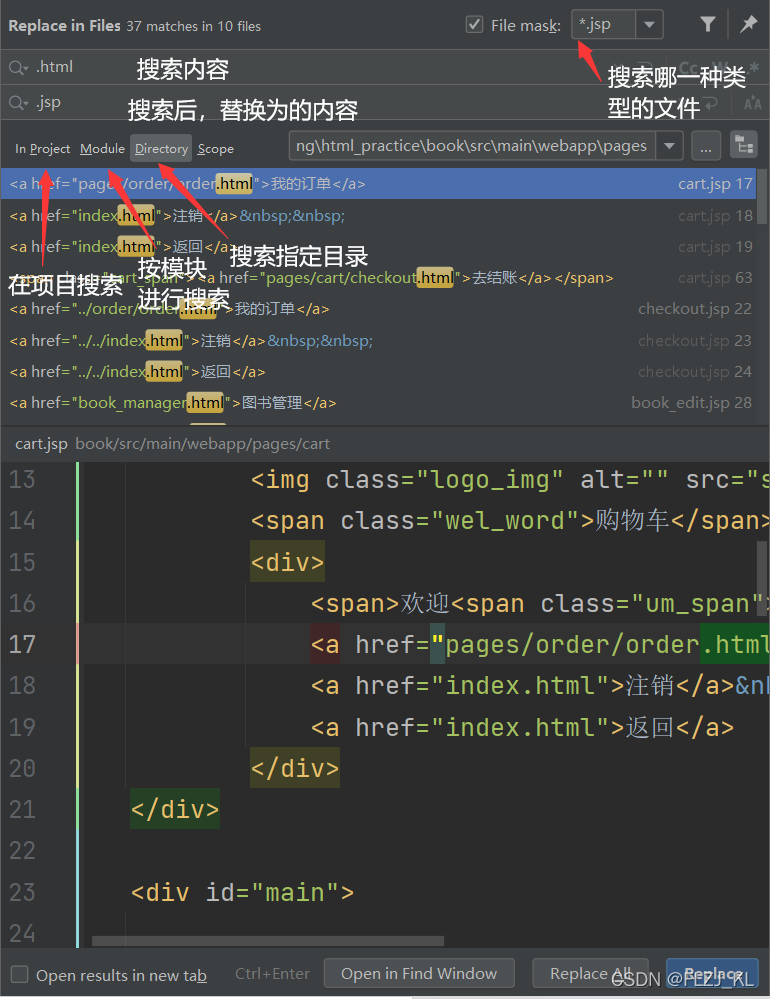Image resolution: width=770 pixels, height=999 pixels.
Task: Click line number 17 in preview gutter
Action: coord(22,644)
